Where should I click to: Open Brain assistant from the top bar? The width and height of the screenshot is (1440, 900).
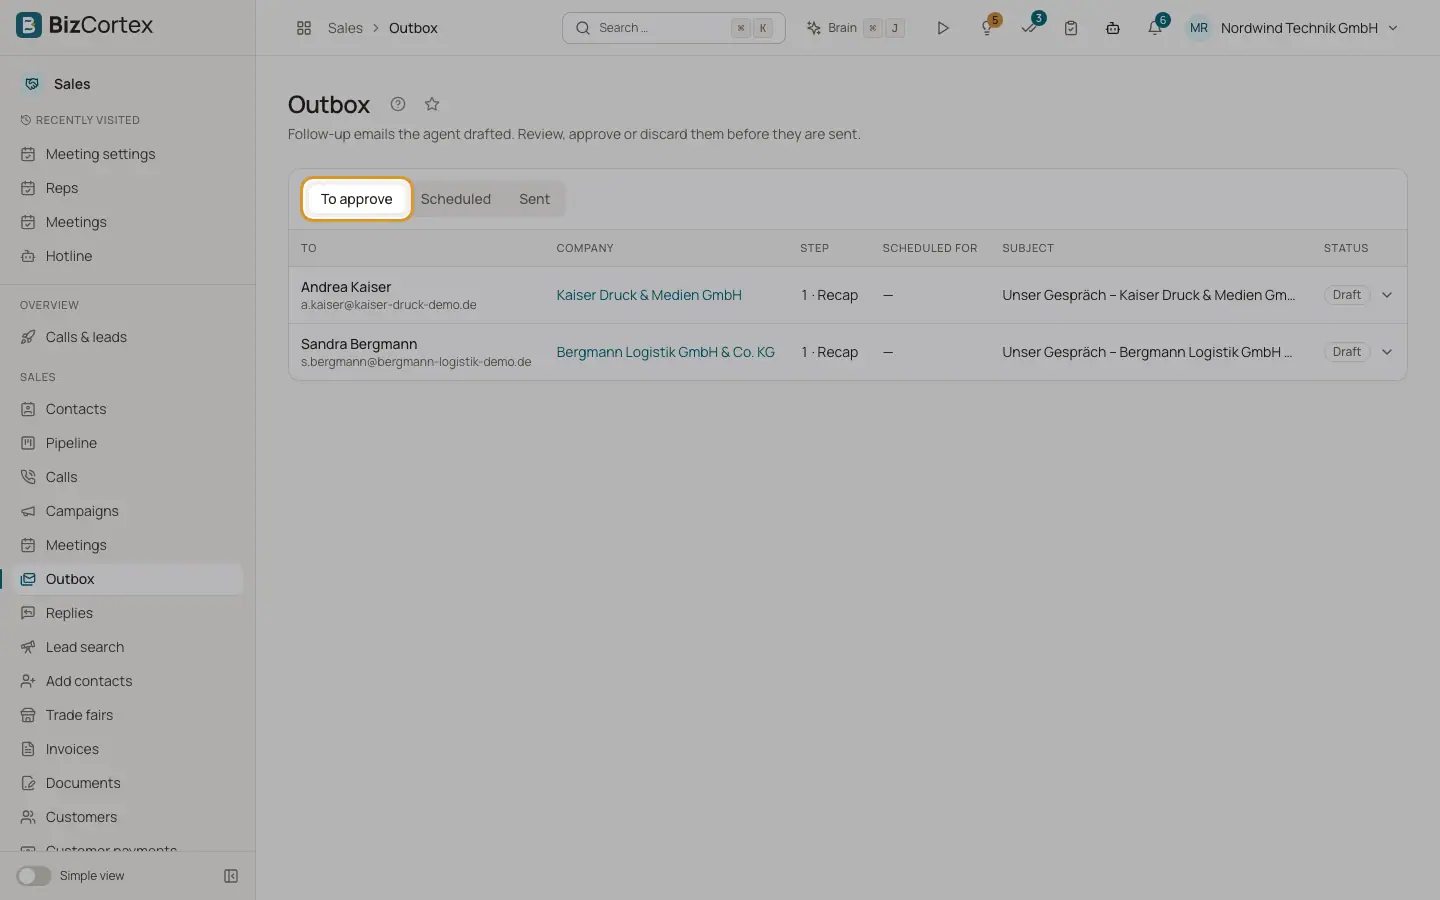coord(855,28)
